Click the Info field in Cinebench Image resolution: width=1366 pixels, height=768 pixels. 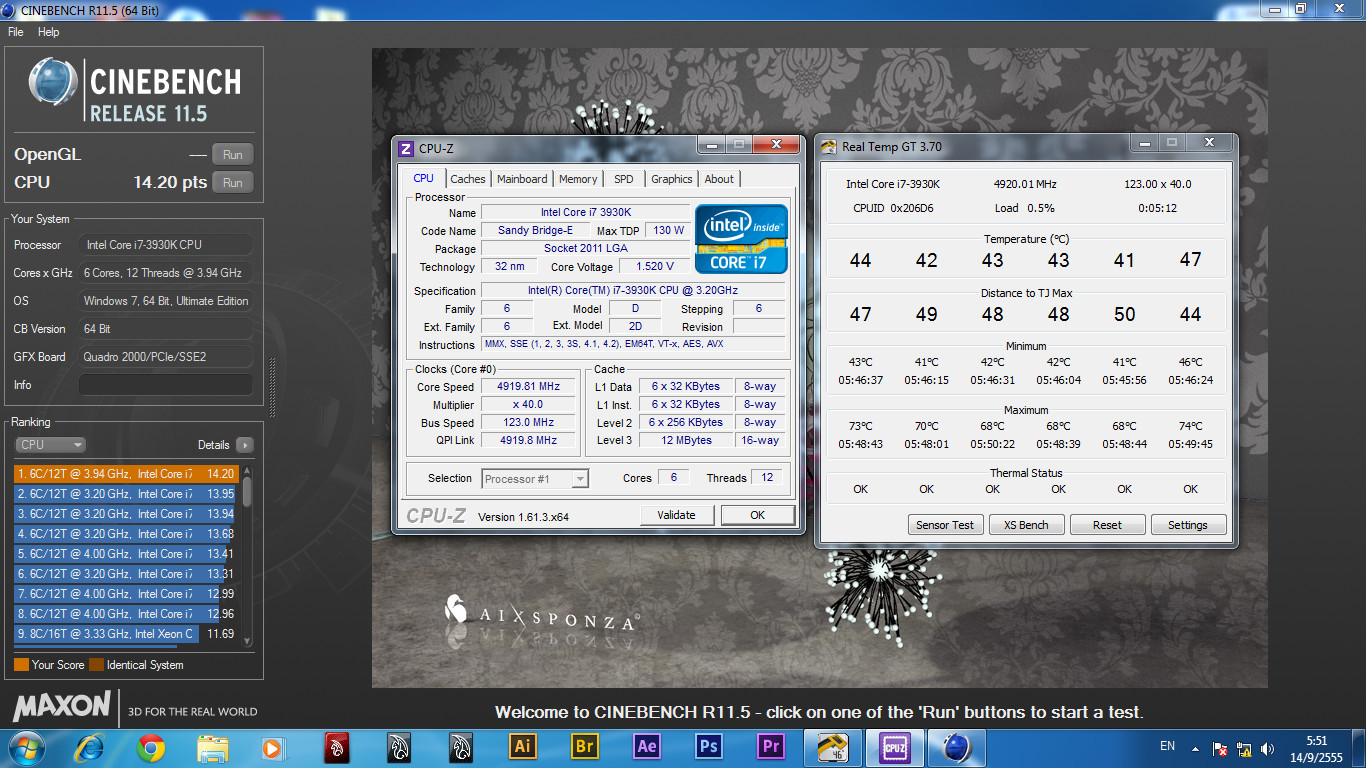[166, 385]
